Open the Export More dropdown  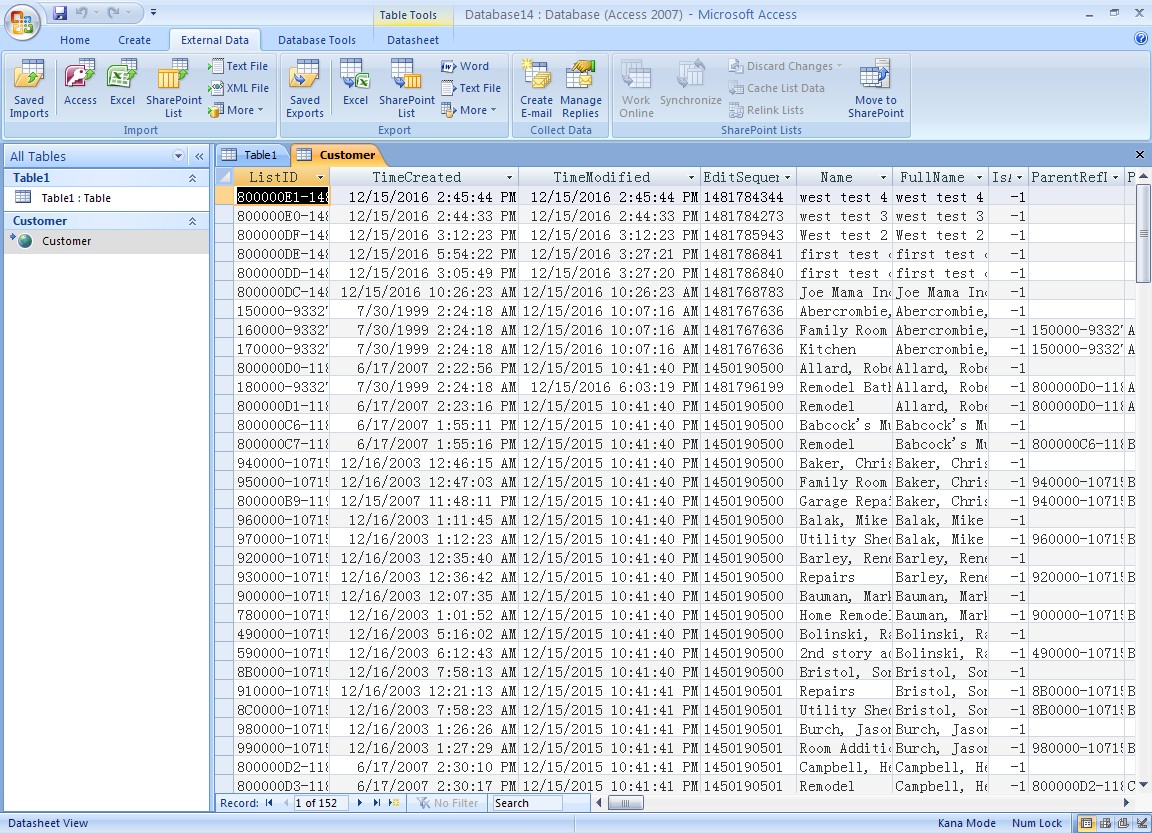[x=469, y=110]
